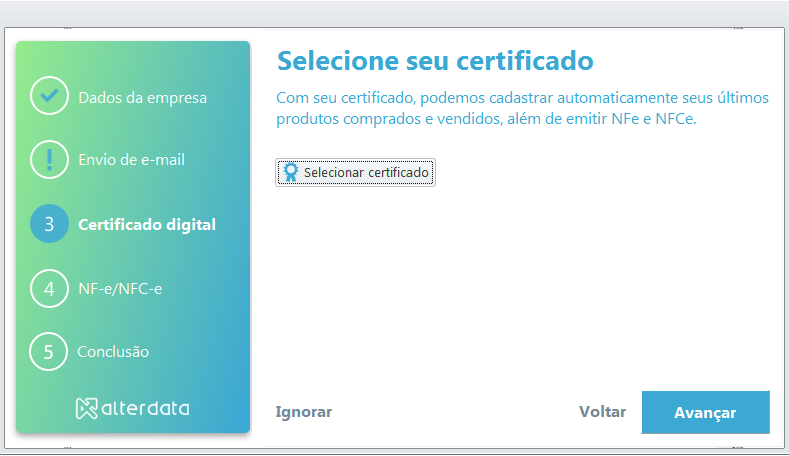Skip this step with Ignorar

(x=303, y=412)
